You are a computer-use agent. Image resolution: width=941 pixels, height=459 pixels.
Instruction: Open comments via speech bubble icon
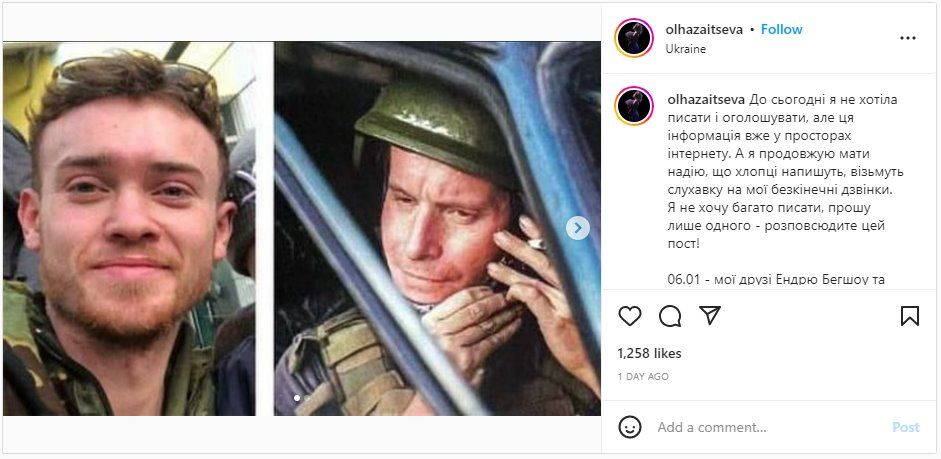pyautogui.click(x=670, y=316)
